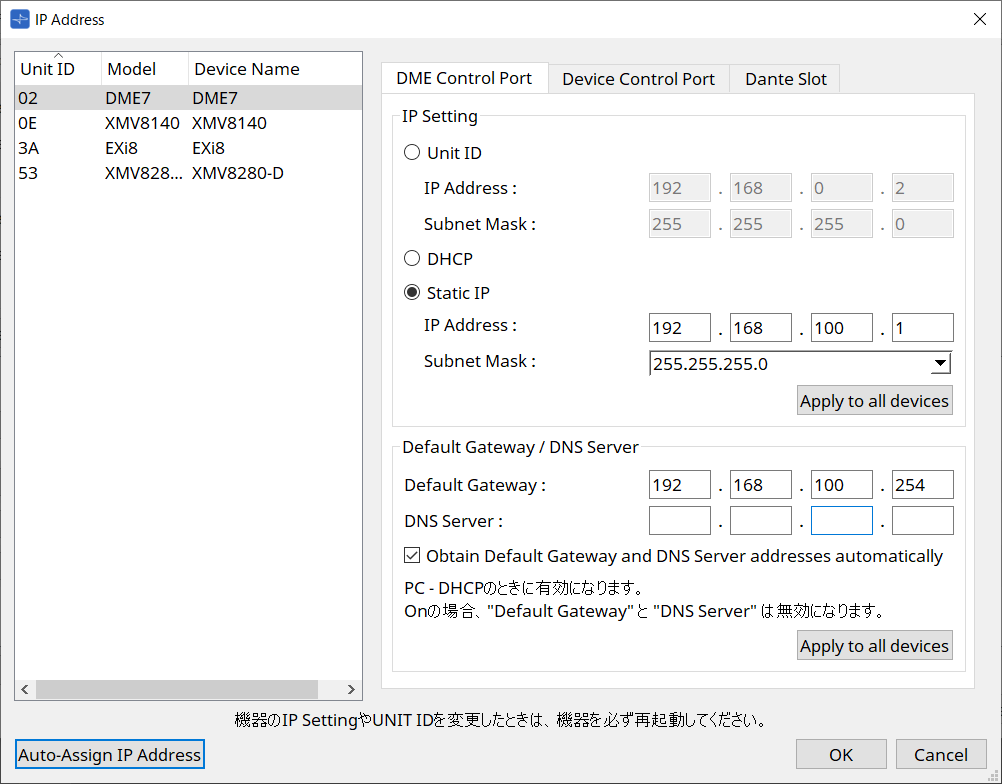The image size is (1002, 784).
Task: Click the Auto-Assign IP Address button
Action: tap(109, 754)
